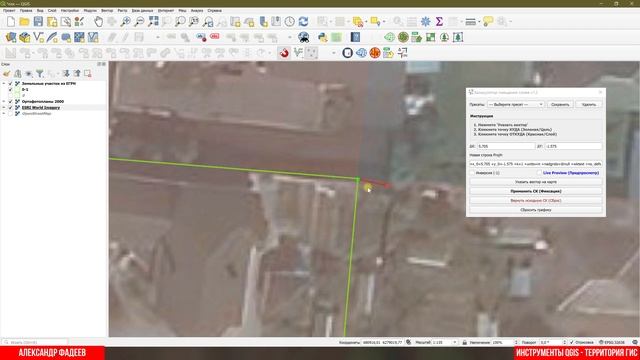Open the temporal controller clock icon
The image size is (640, 360).
pos(290,22)
